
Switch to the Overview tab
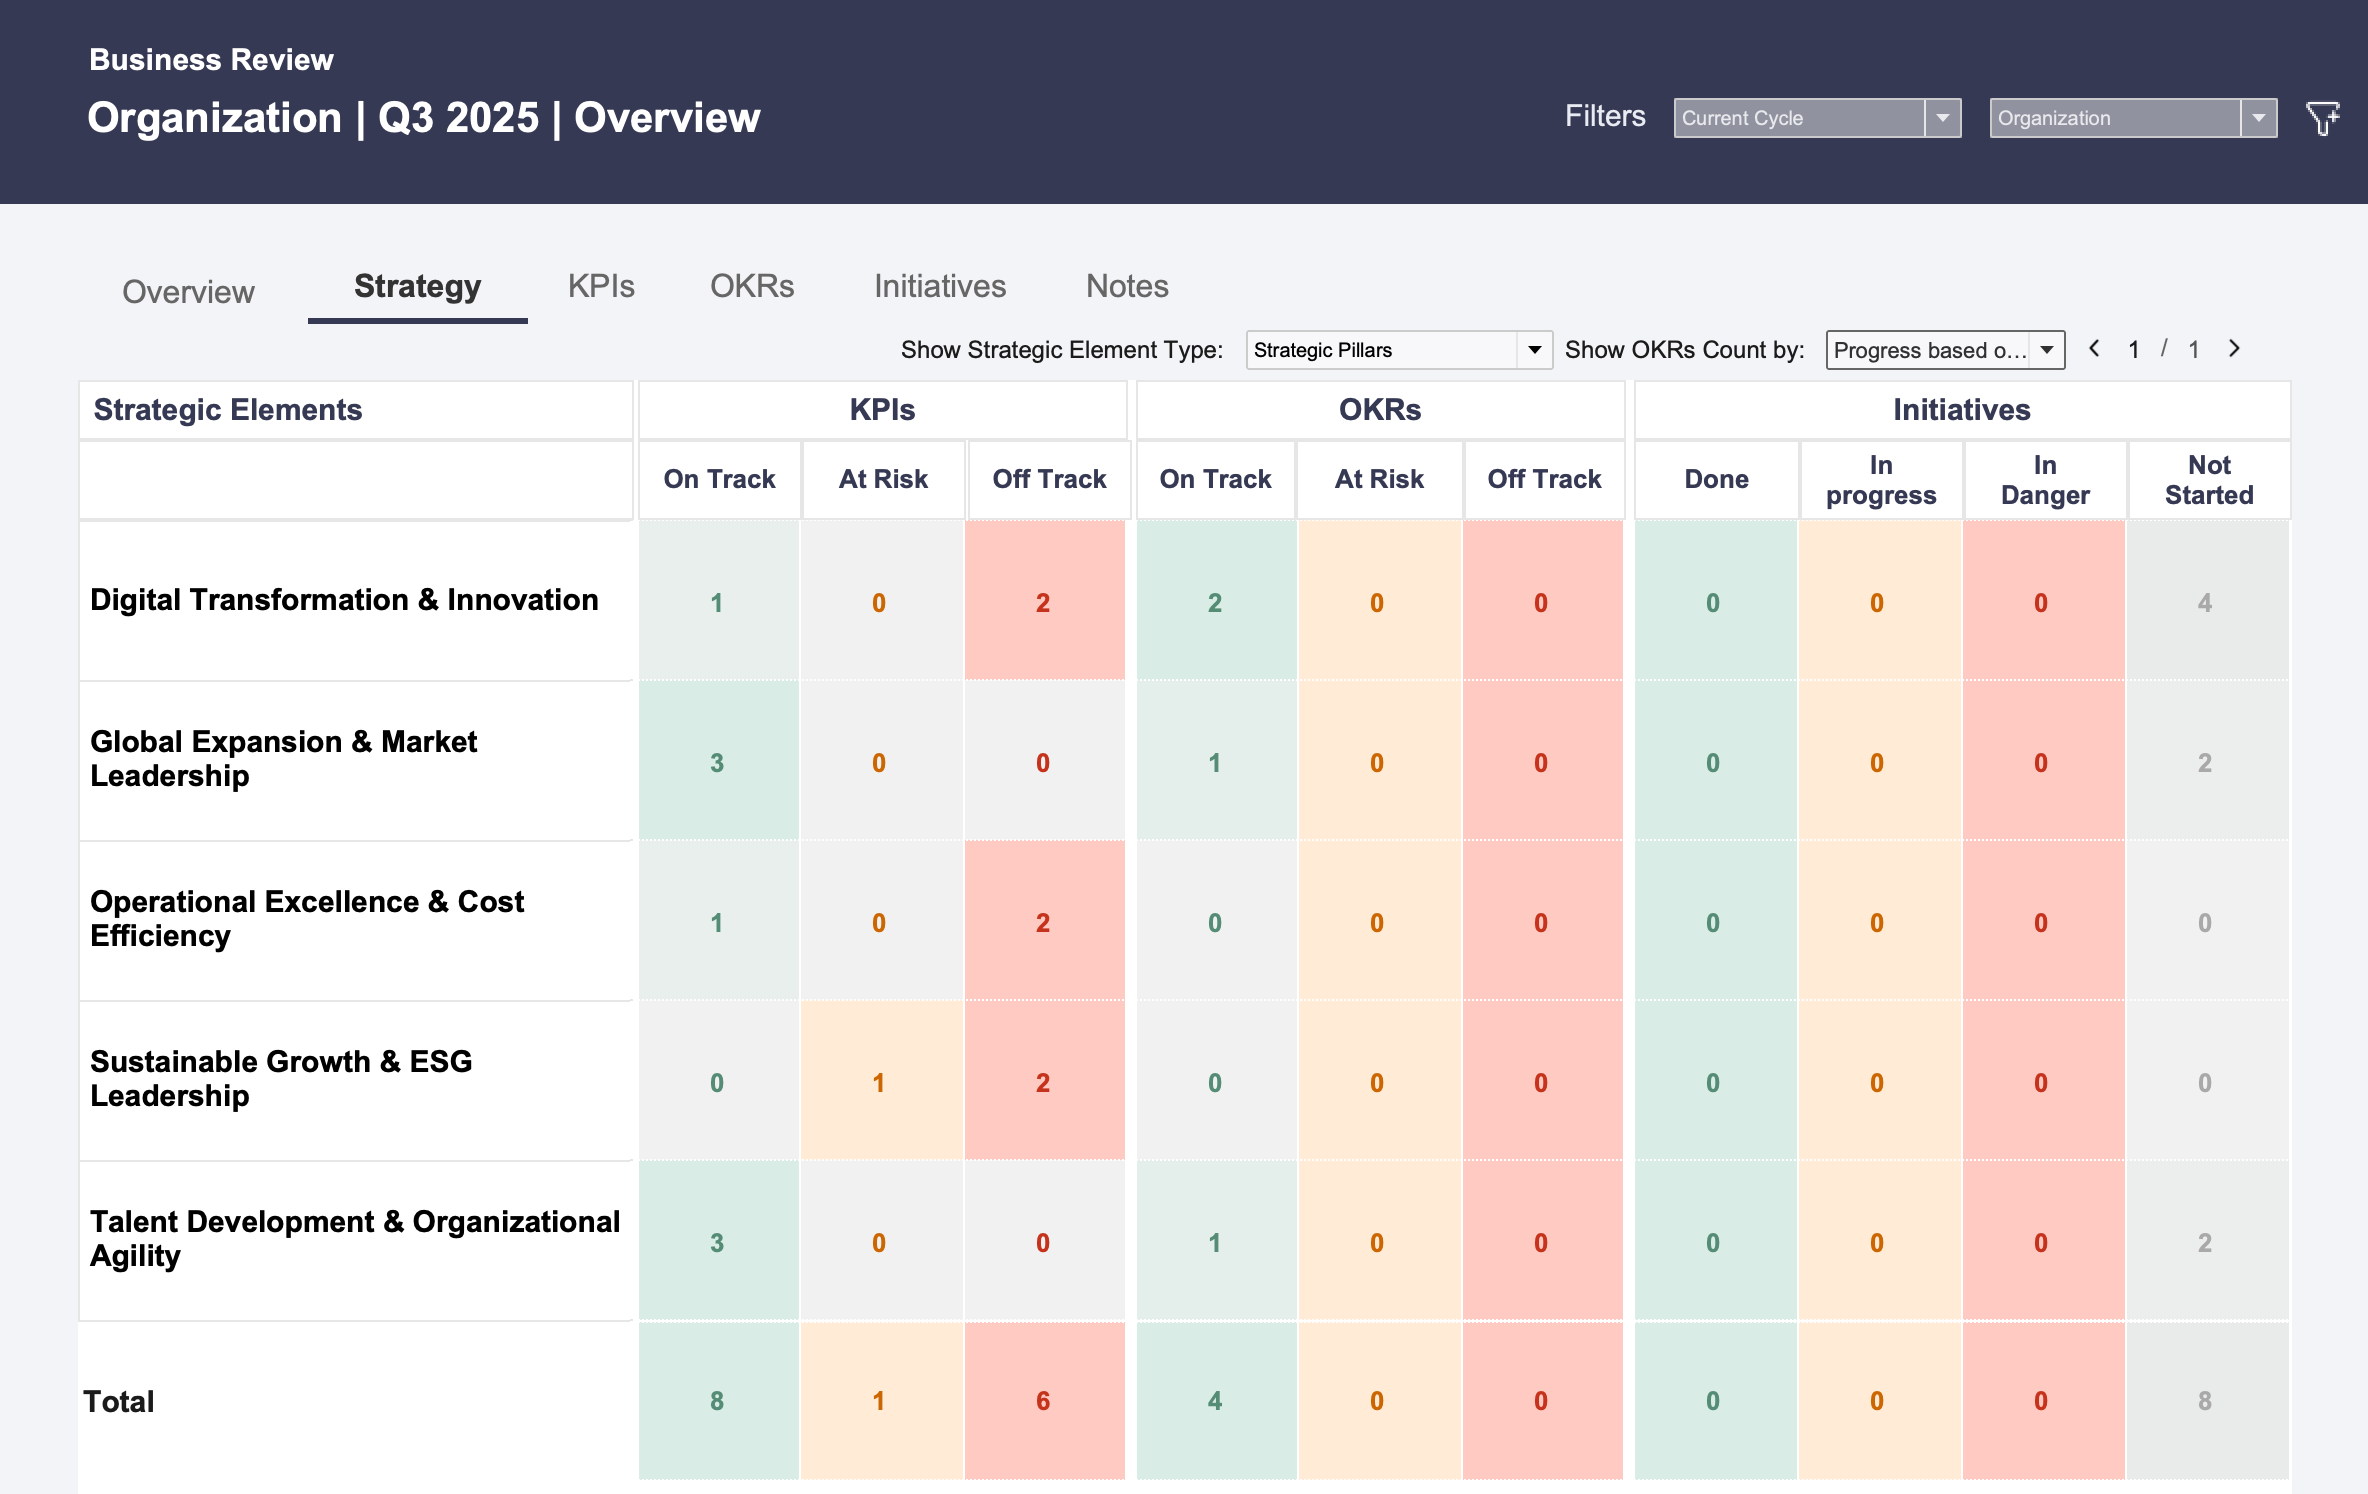pyautogui.click(x=188, y=292)
